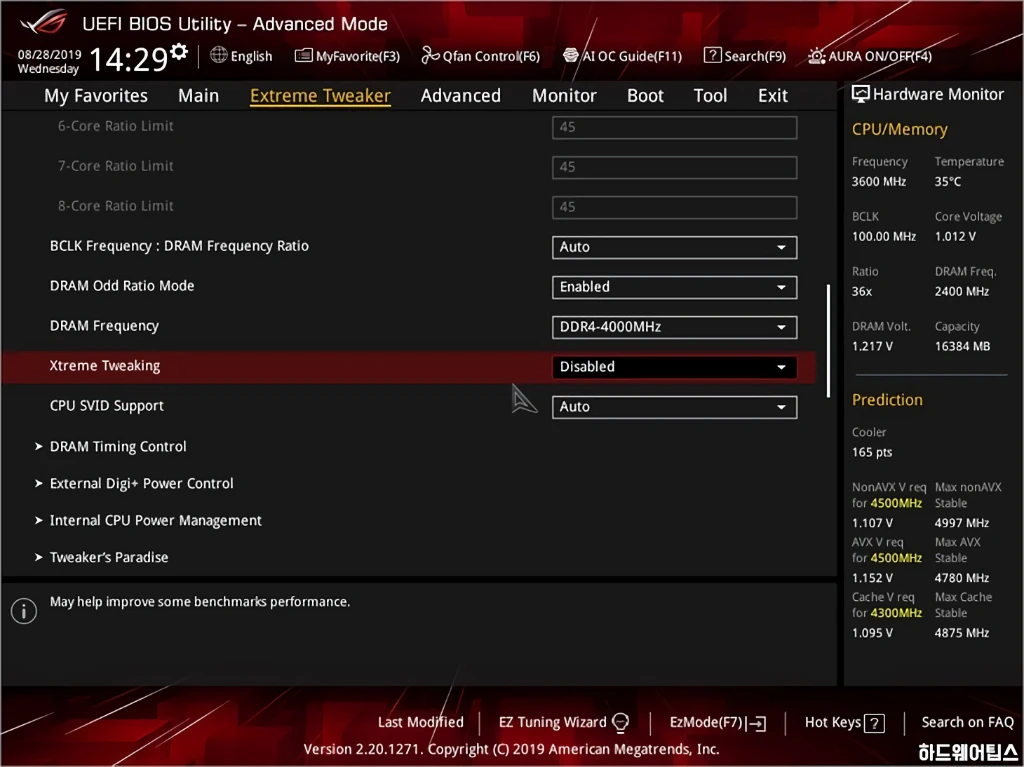
Task: Click the info icon in help area
Action: 24,612
